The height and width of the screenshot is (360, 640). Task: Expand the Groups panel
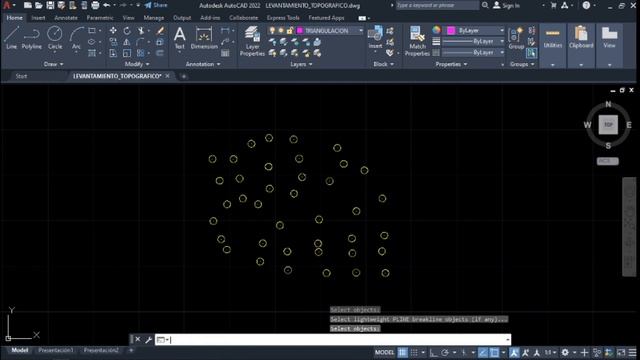pos(522,64)
